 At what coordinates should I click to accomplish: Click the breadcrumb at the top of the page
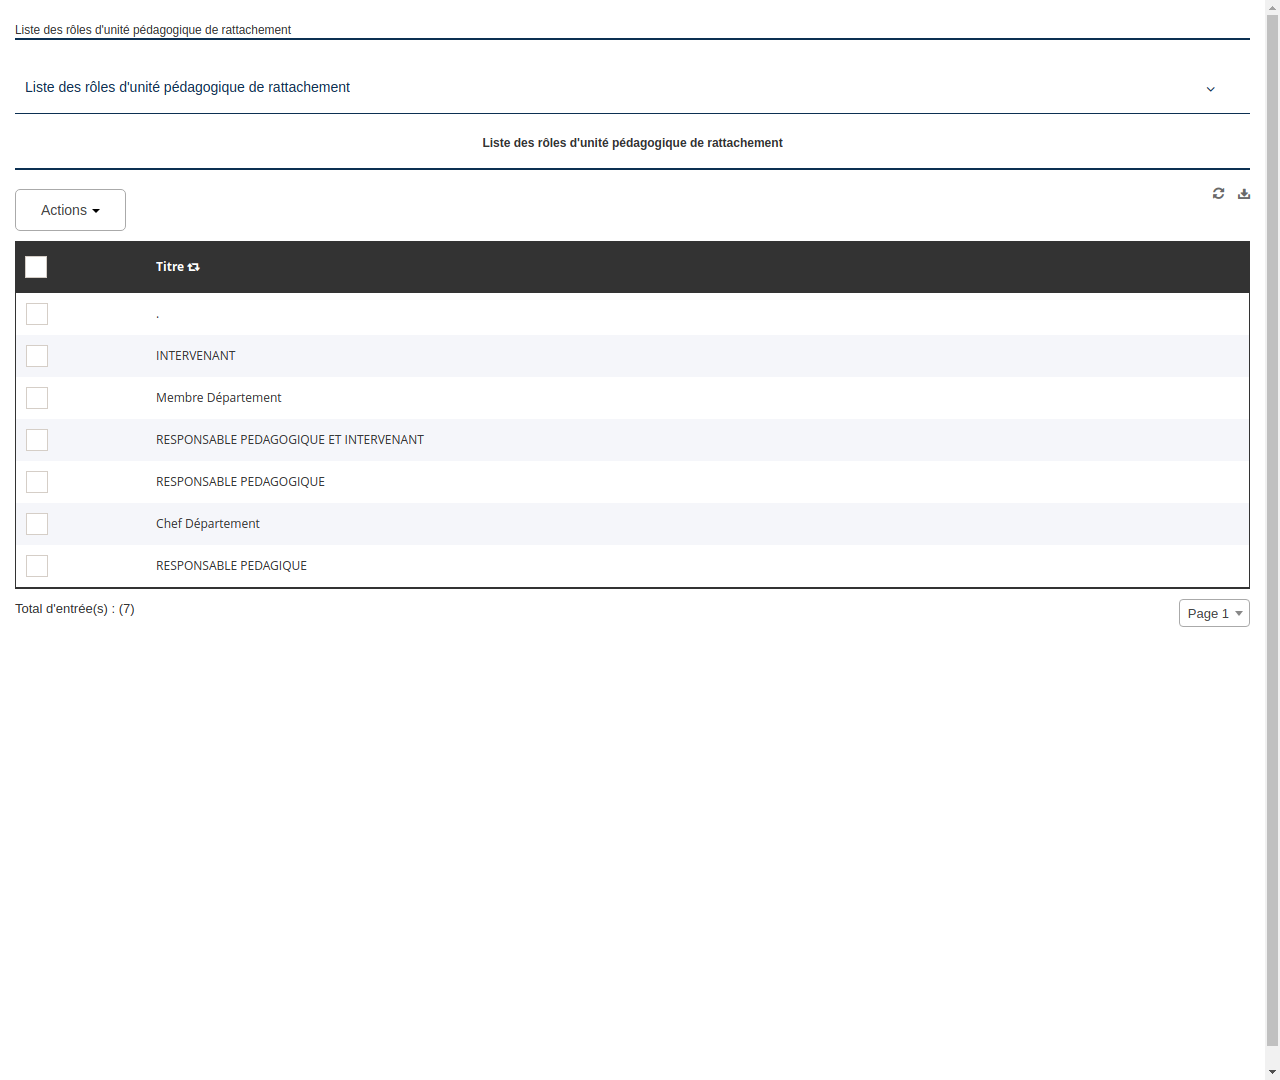(x=152, y=30)
